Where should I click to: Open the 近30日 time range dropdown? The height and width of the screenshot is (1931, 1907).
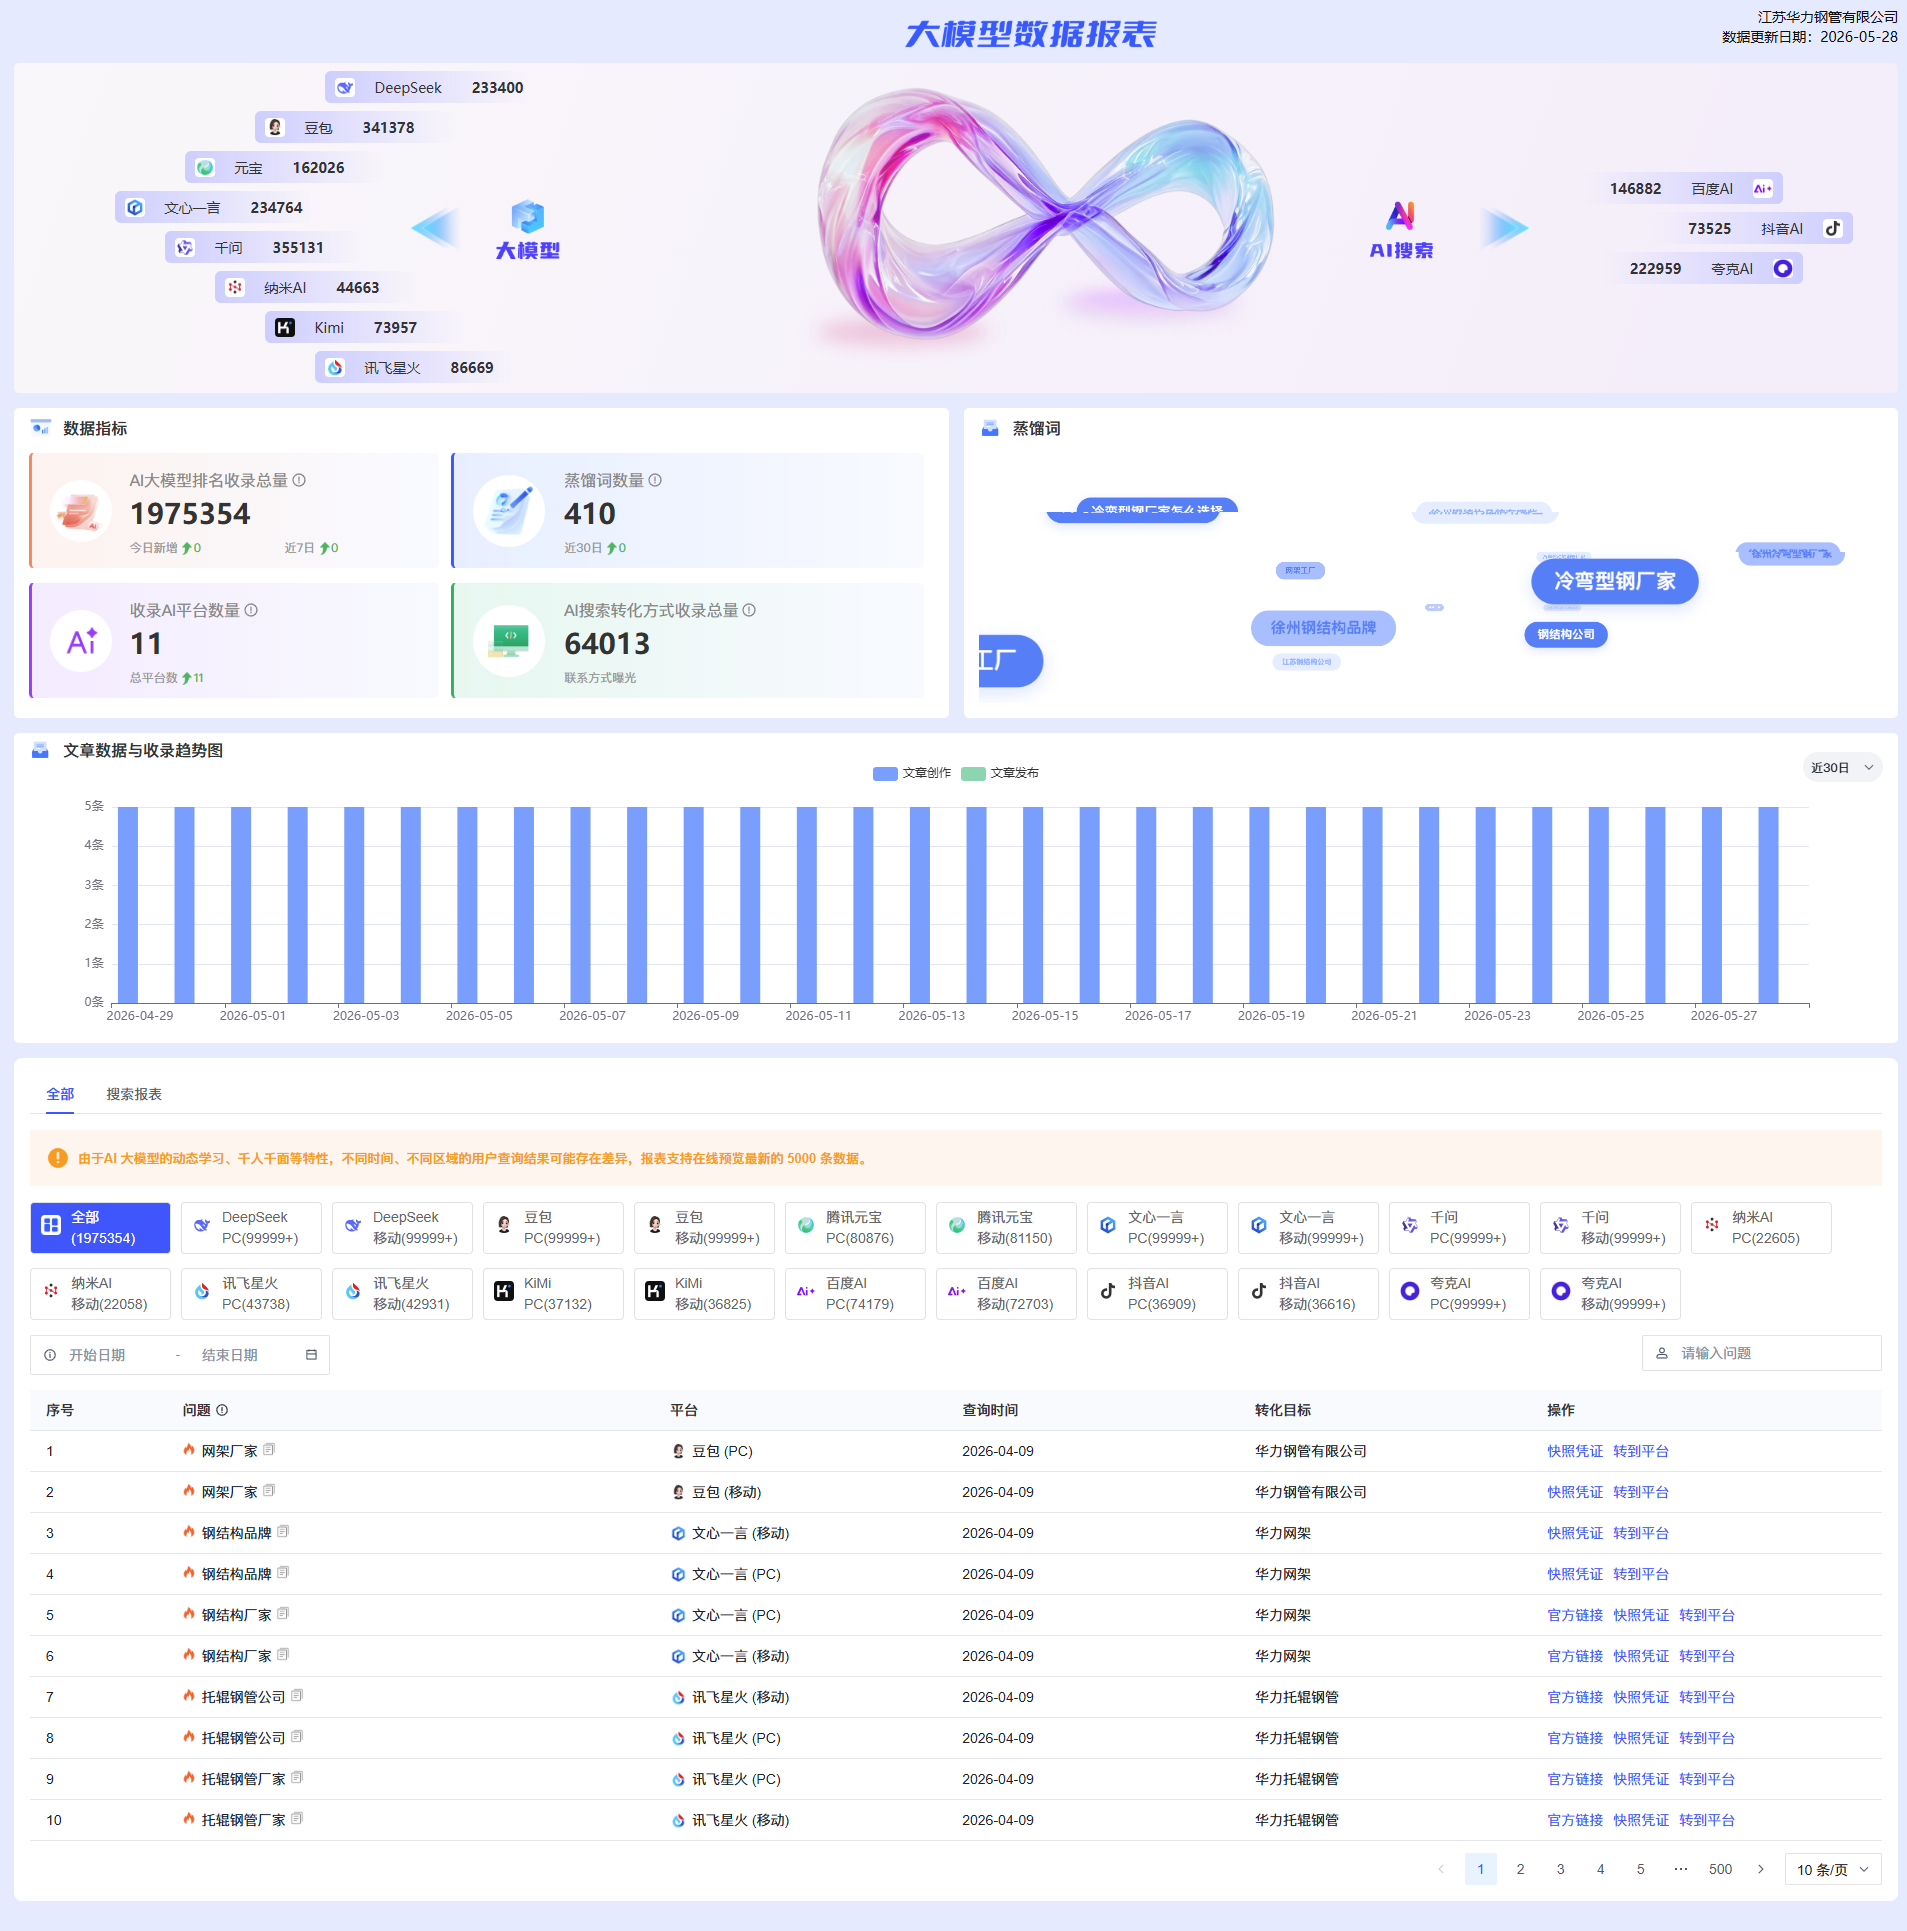[1842, 768]
